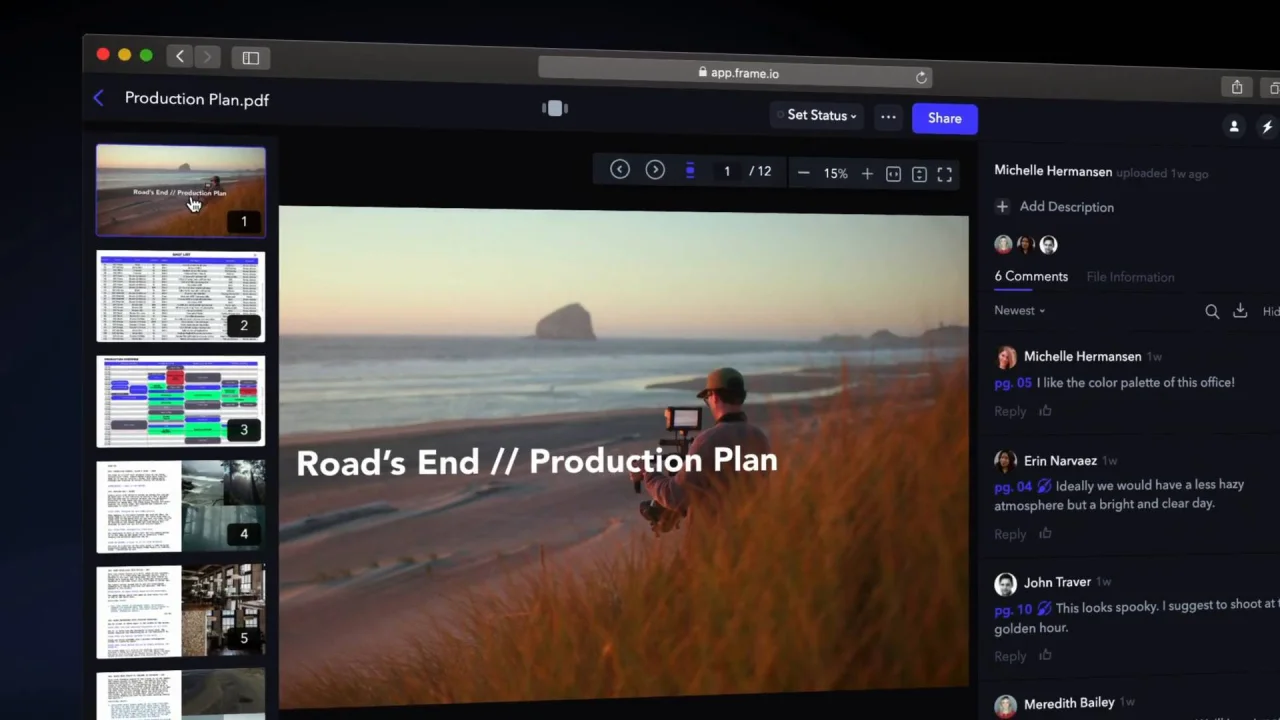Download comments icon
The height and width of the screenshot is (720, 1280).
click(x=1240, y=311)
